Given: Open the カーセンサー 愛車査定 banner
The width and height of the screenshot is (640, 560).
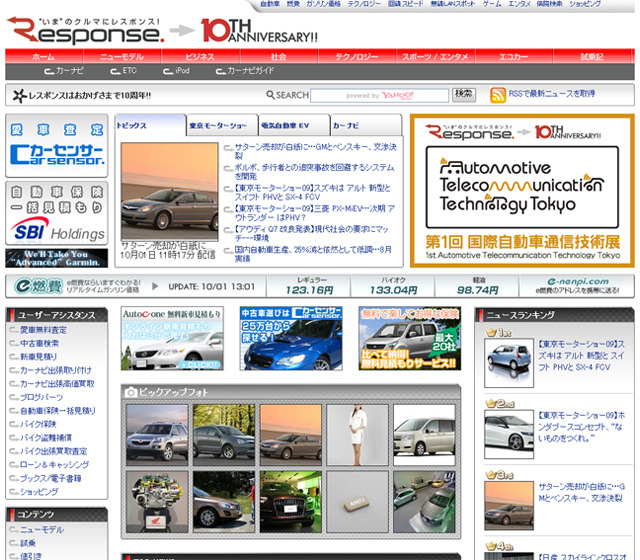Looking at the screenshot, I should pos(57,146).
